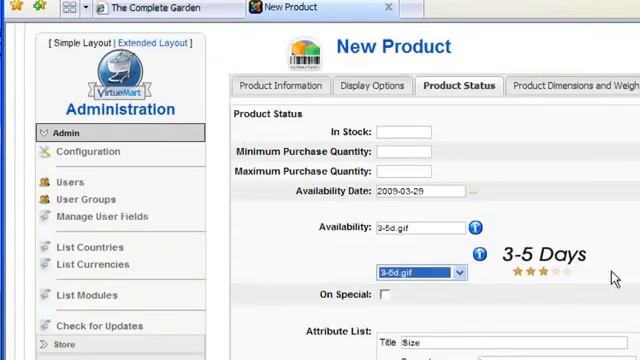
Task: Click the Users people icon
Action: (44, 182)
